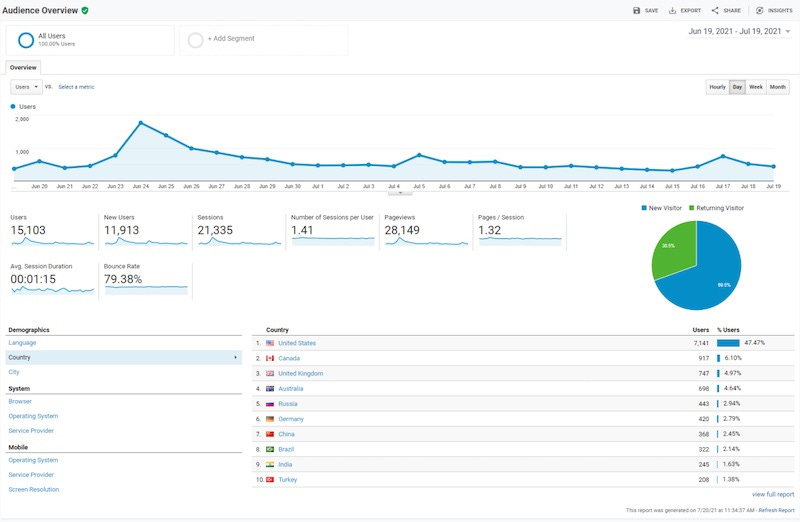
Task: Select the Overview tab
Action: tap(23, 67)
